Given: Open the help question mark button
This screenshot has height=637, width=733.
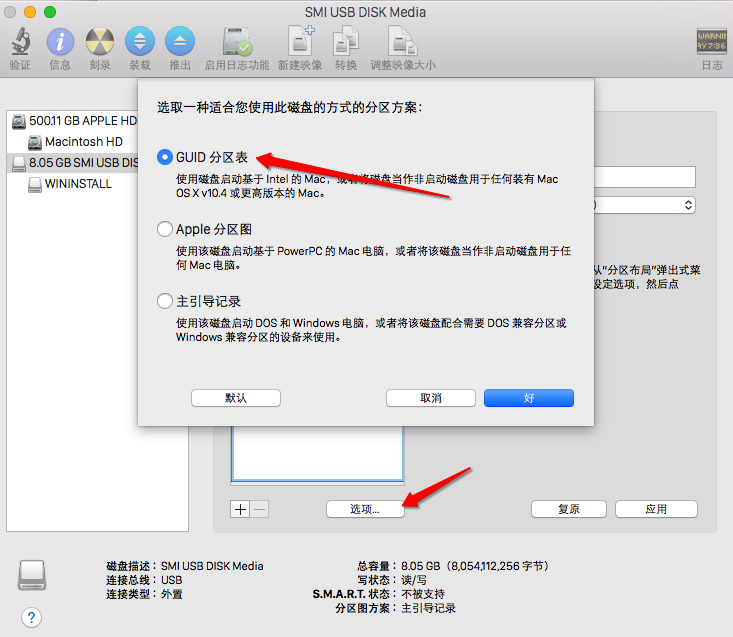Looking at the screenshot, I should coord(31,618).
